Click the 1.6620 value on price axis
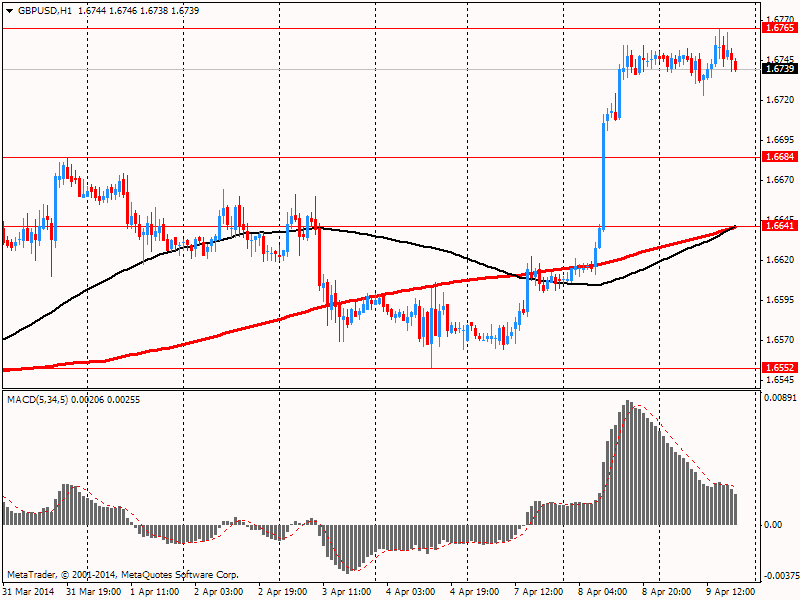 point(781,260)
